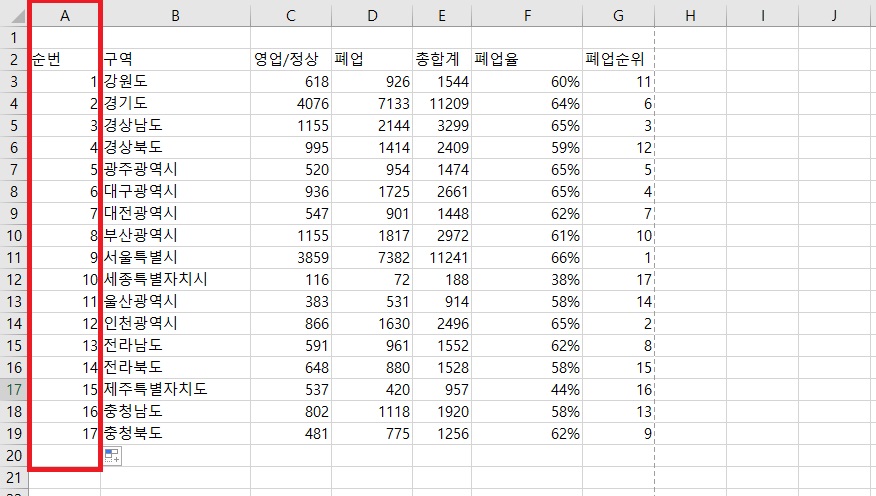Select row 20 header
Screen dimensions: 876x496
14,456
